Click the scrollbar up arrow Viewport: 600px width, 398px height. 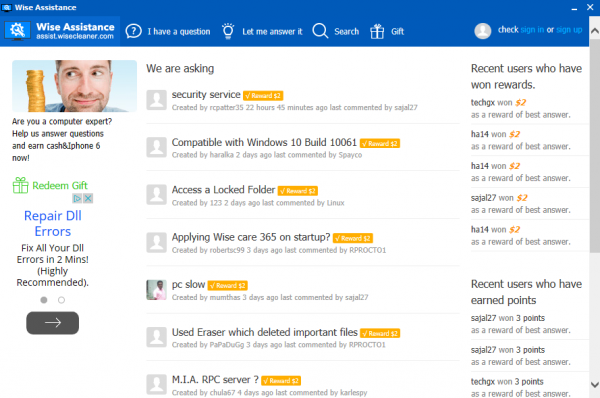pyautogui.click(x=595, y=31)
